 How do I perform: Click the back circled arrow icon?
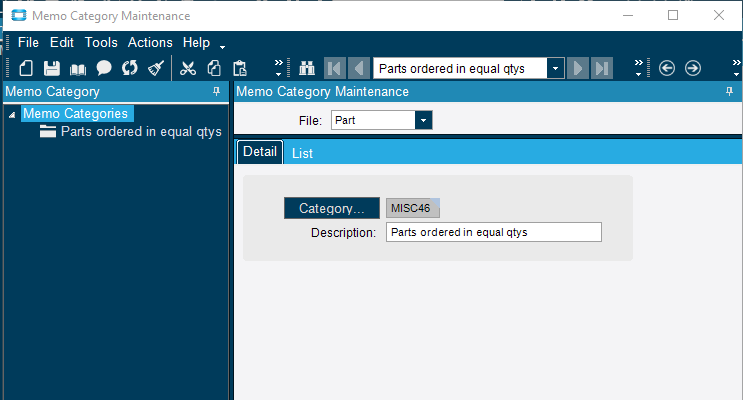[x=667, y=68]
